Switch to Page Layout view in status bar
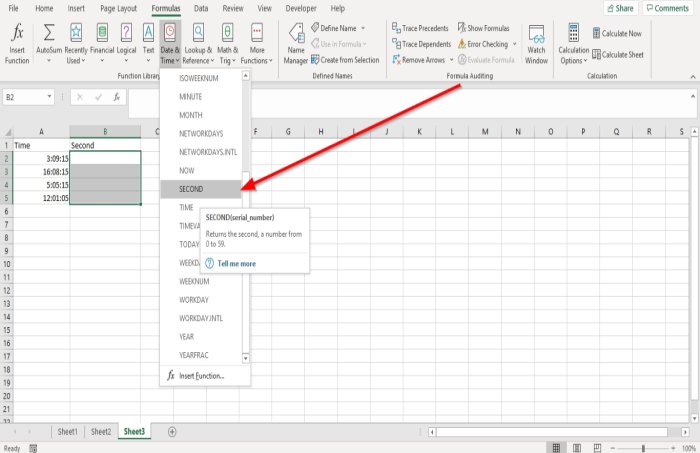 point(577,448)
